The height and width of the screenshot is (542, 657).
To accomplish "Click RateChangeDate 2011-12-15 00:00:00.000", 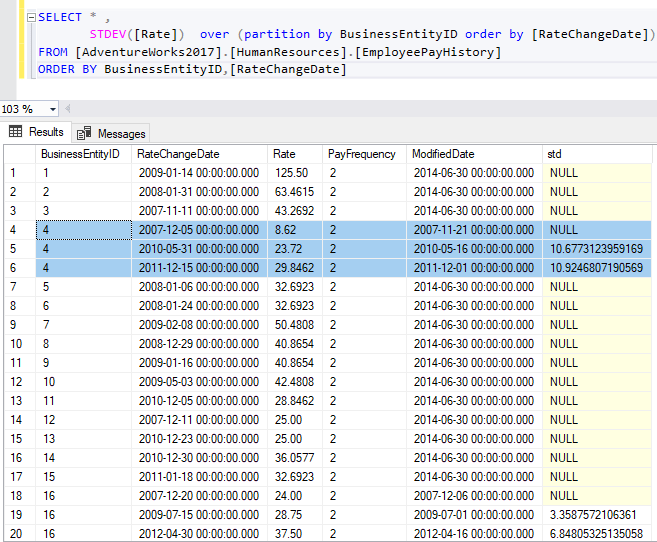I will (199, 268).
